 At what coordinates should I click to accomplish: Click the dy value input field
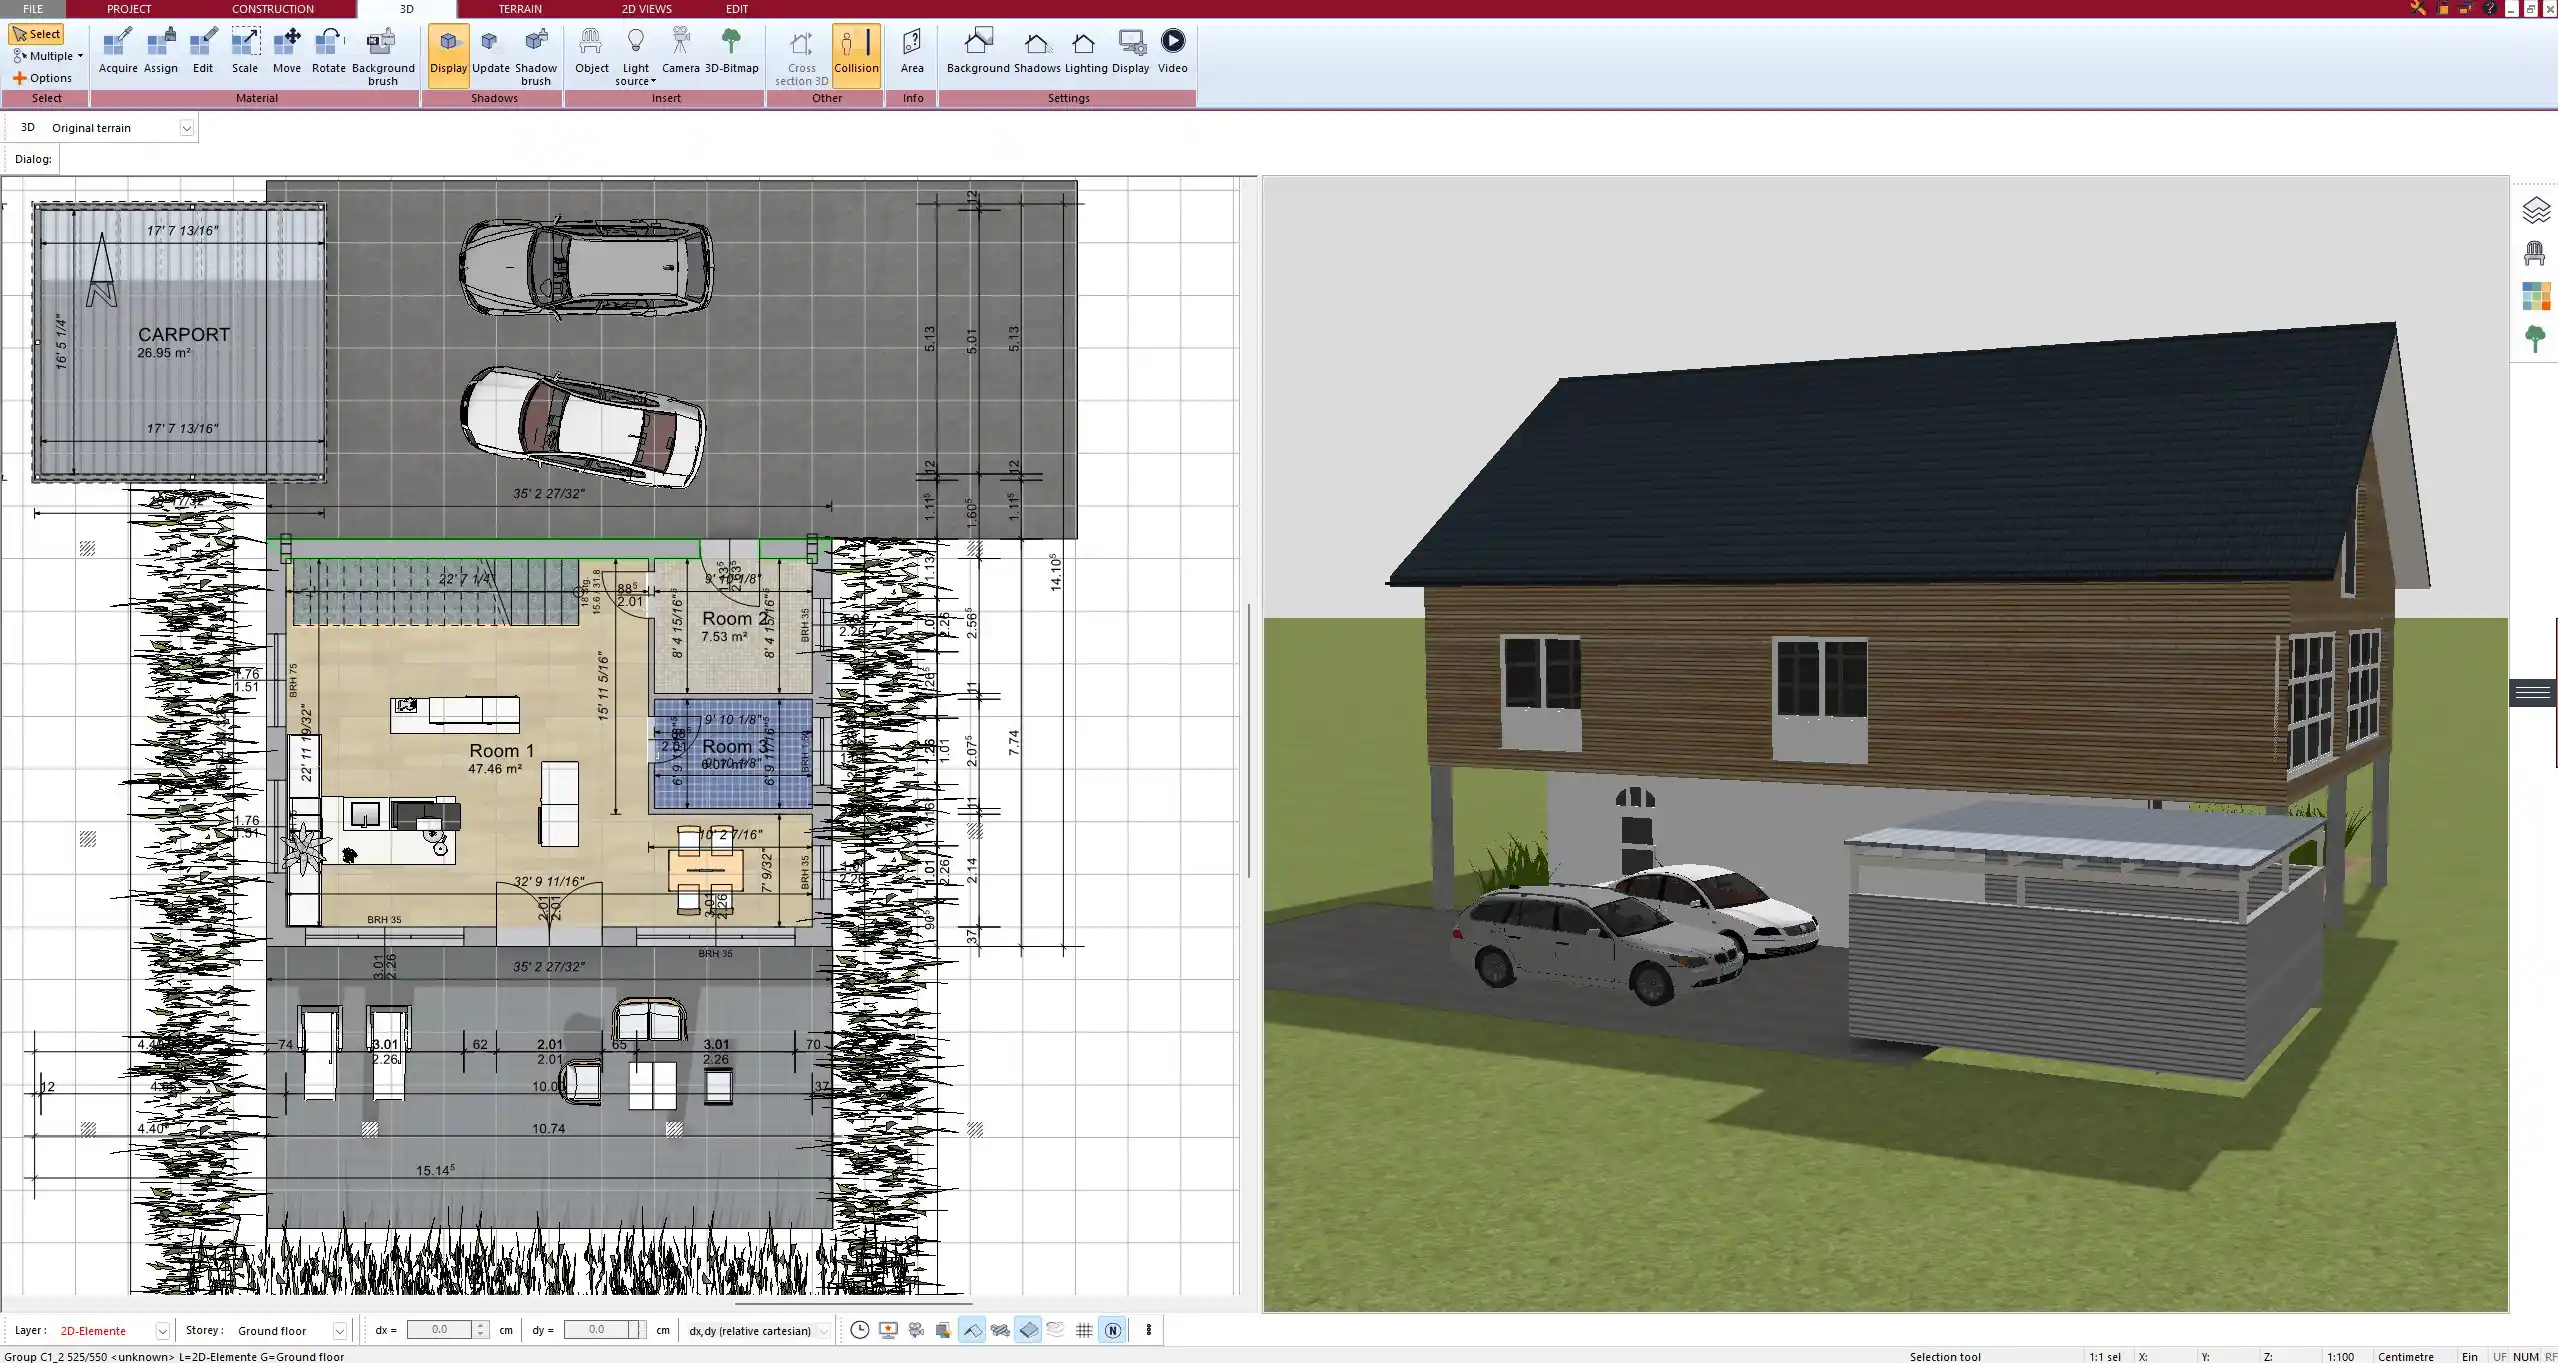pyautogui.click(x=597, y=1330)
